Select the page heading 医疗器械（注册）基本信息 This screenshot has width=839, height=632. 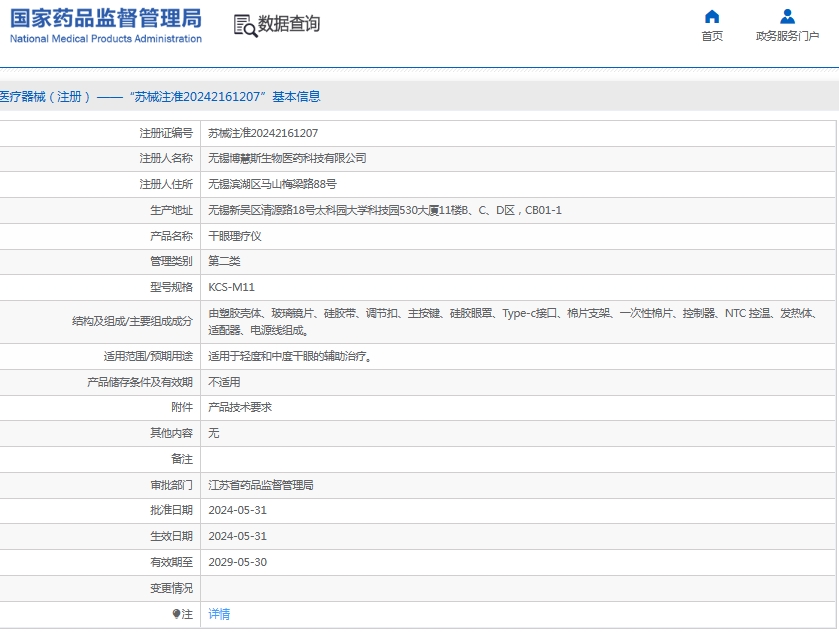[160, 97]
